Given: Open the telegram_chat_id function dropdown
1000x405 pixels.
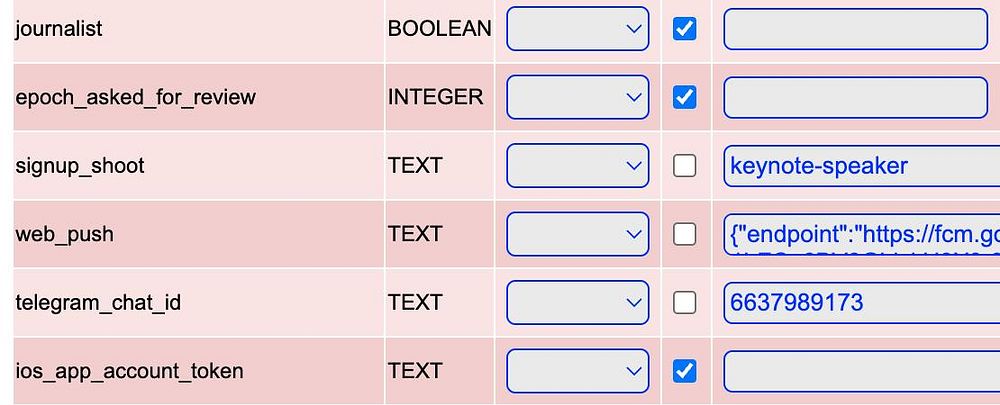Looking at the screenshot, I should click(578, 302).
